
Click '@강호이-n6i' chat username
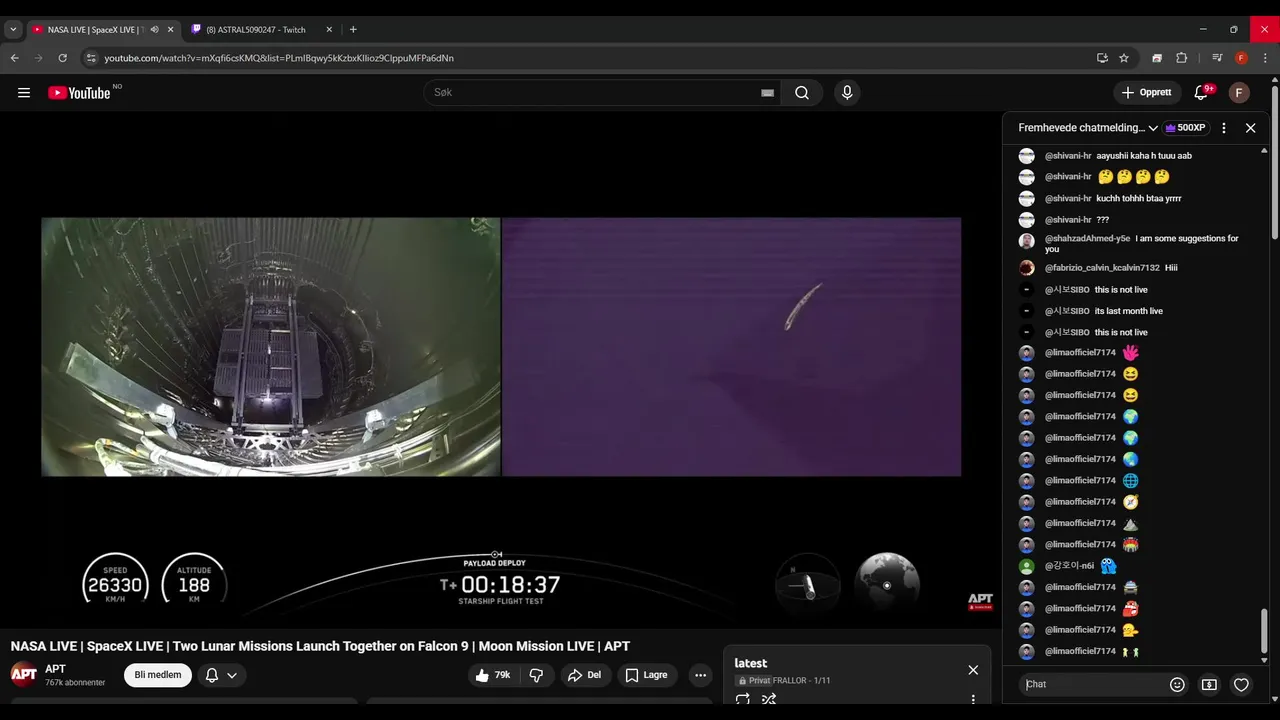pos(1070,566)
